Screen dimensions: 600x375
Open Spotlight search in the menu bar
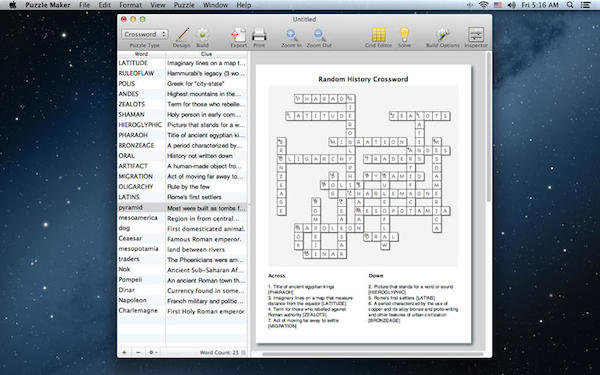[x=570, y=5]
